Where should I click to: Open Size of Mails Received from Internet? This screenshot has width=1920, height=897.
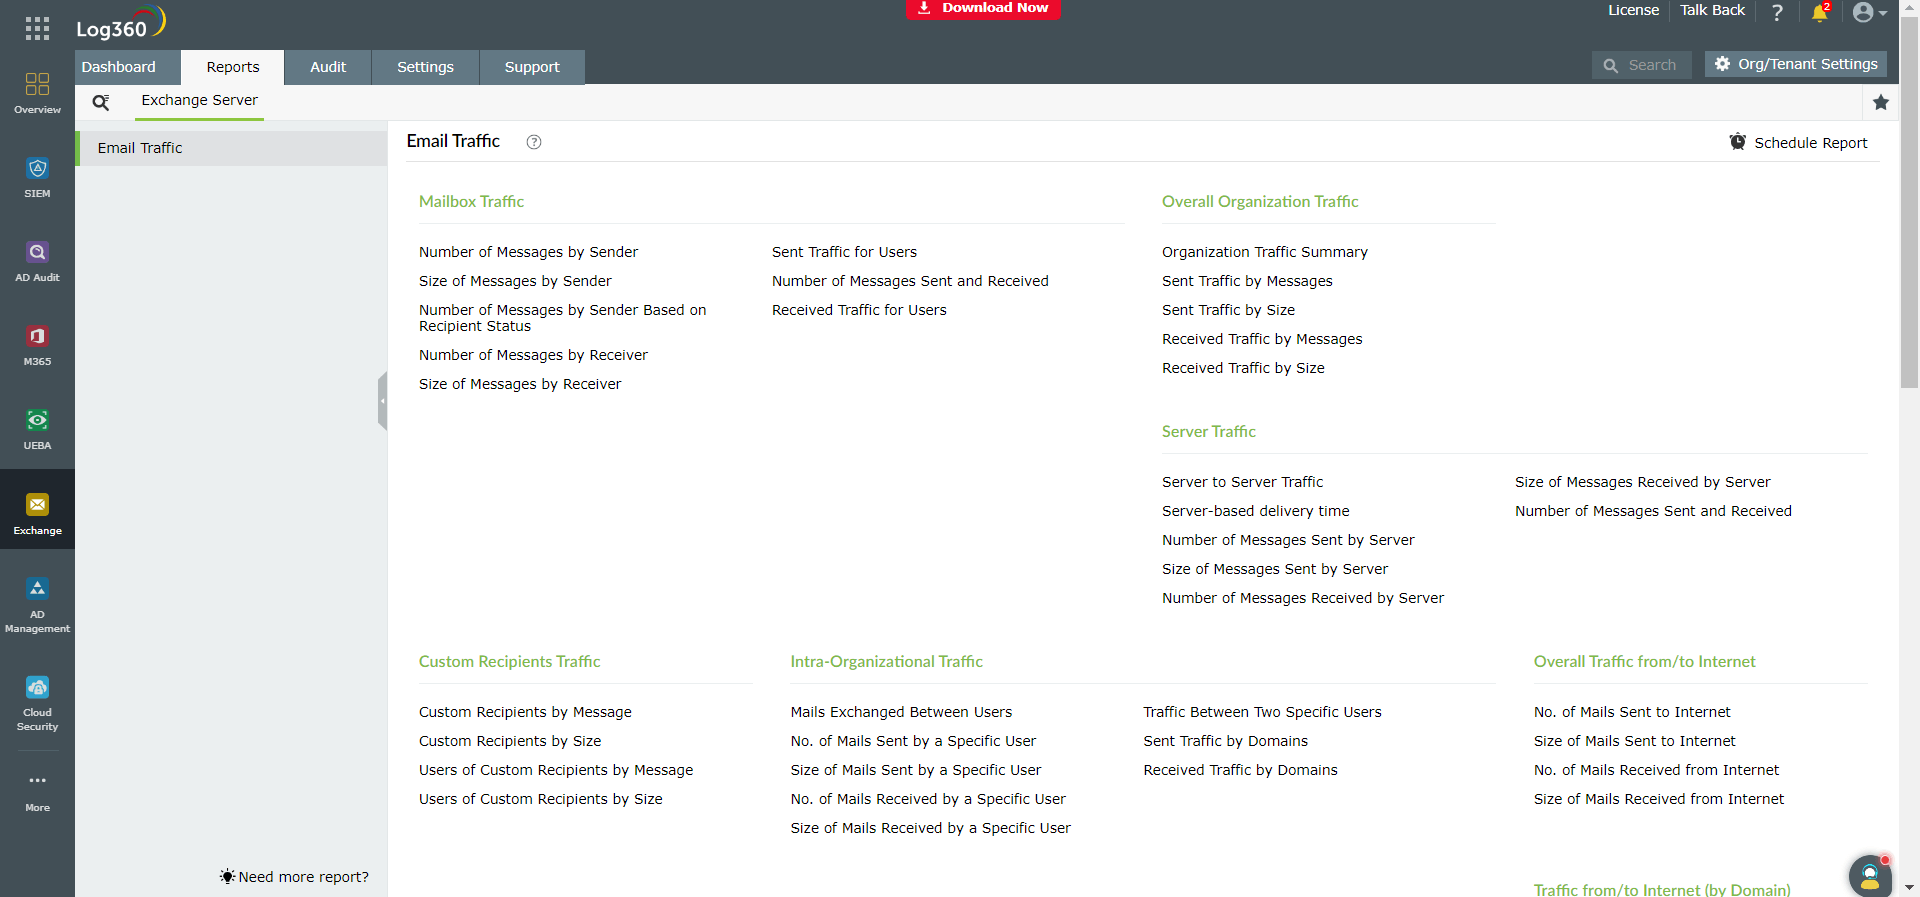pos(1659,799)
